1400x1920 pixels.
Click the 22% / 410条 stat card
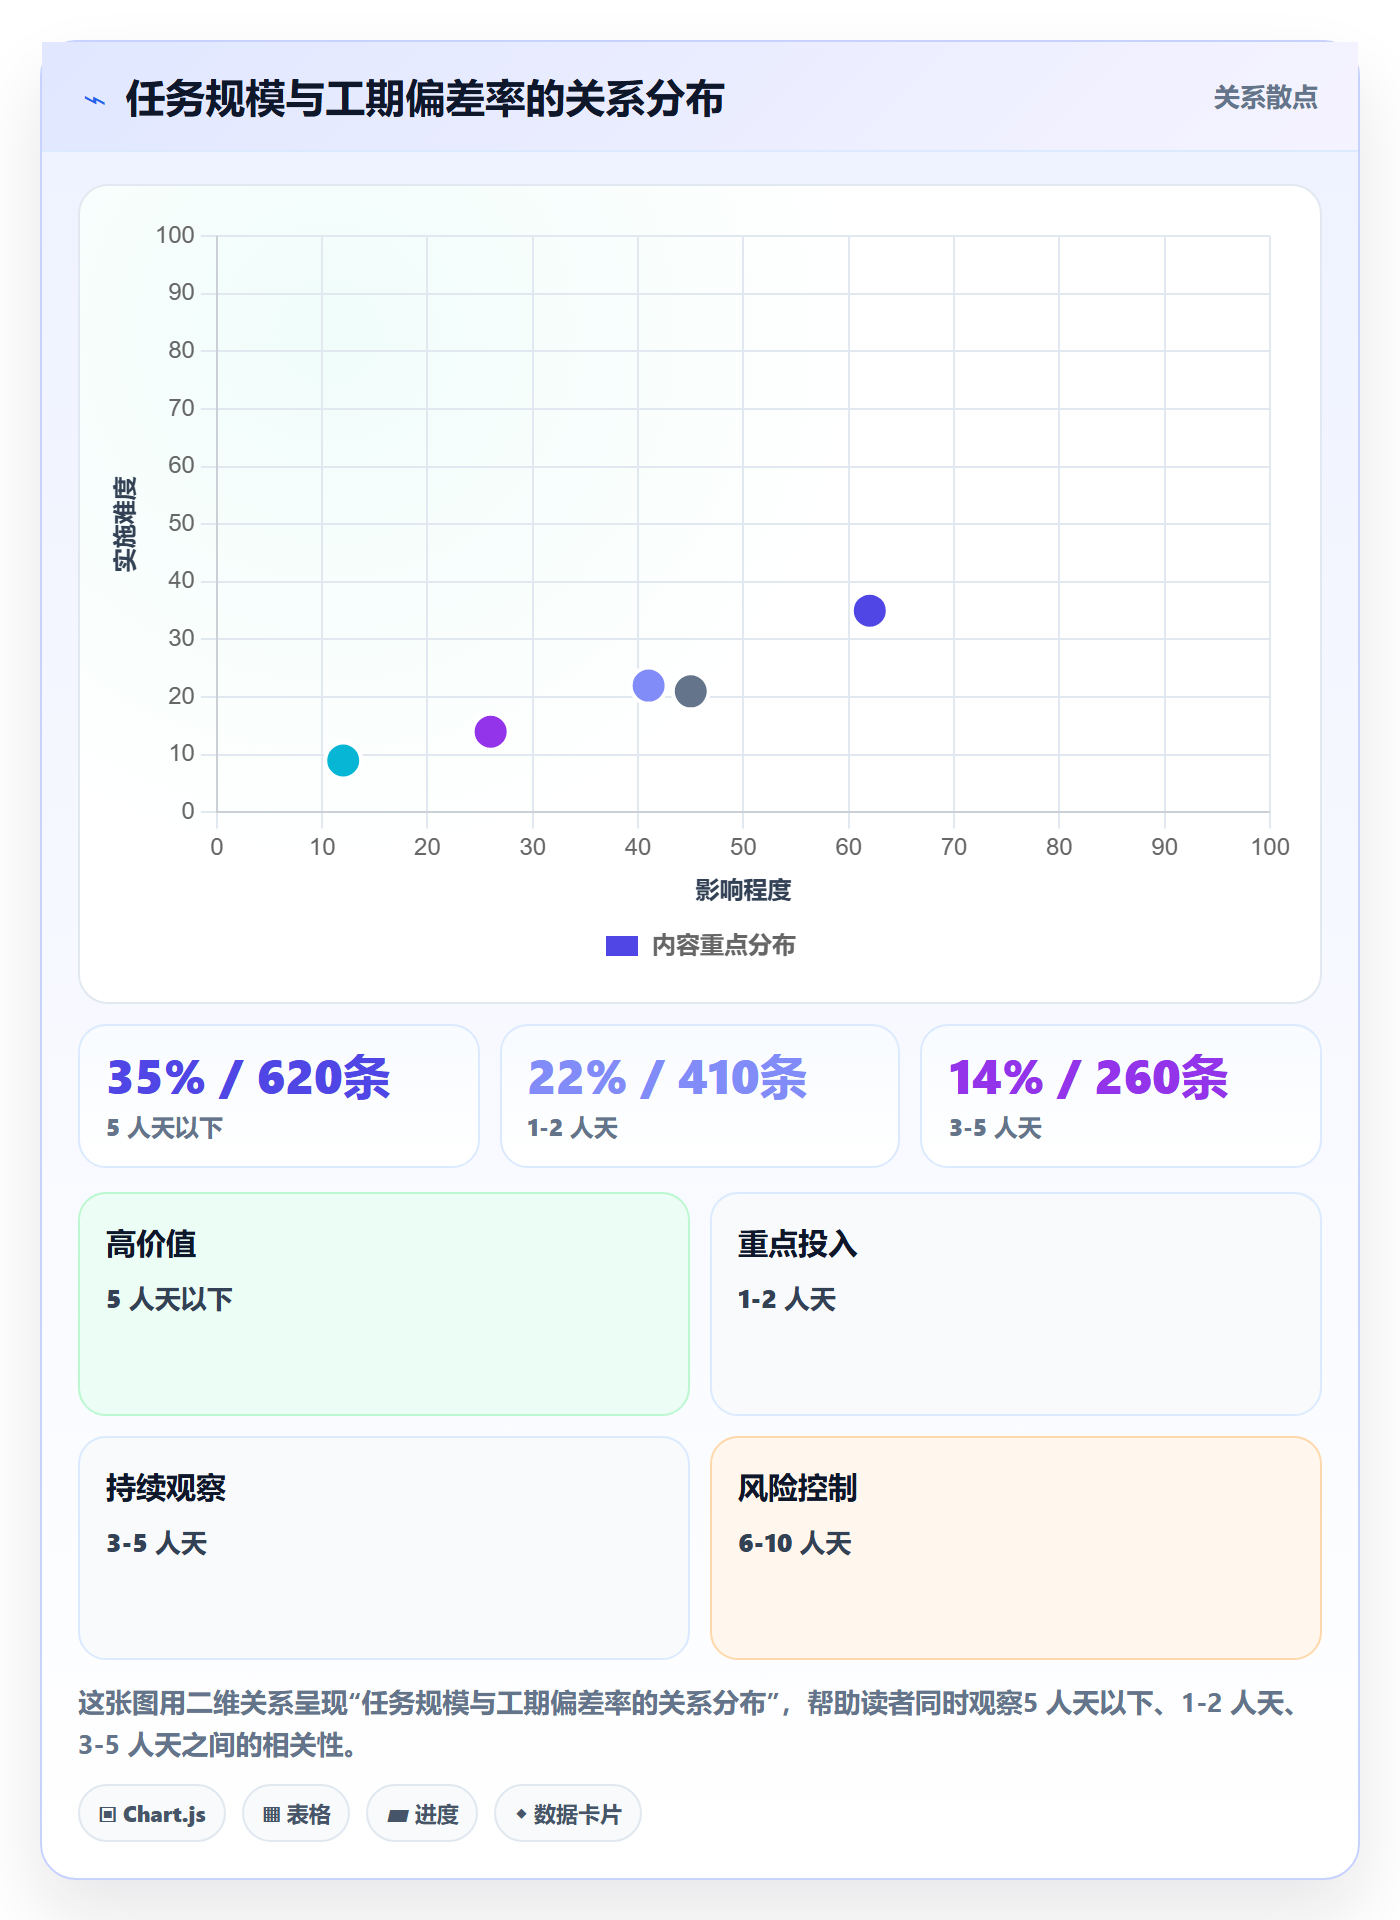point(700,1096)
